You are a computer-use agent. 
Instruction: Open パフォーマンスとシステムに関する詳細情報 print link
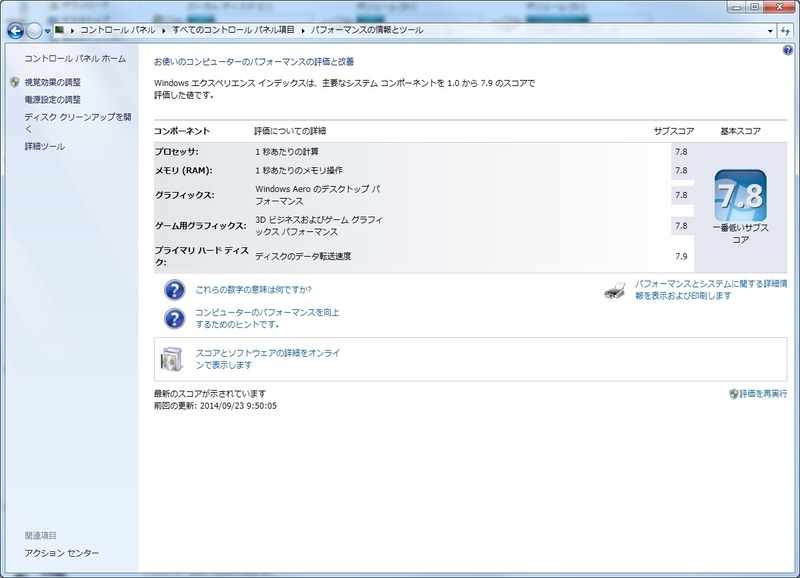(x=711, y=289)
